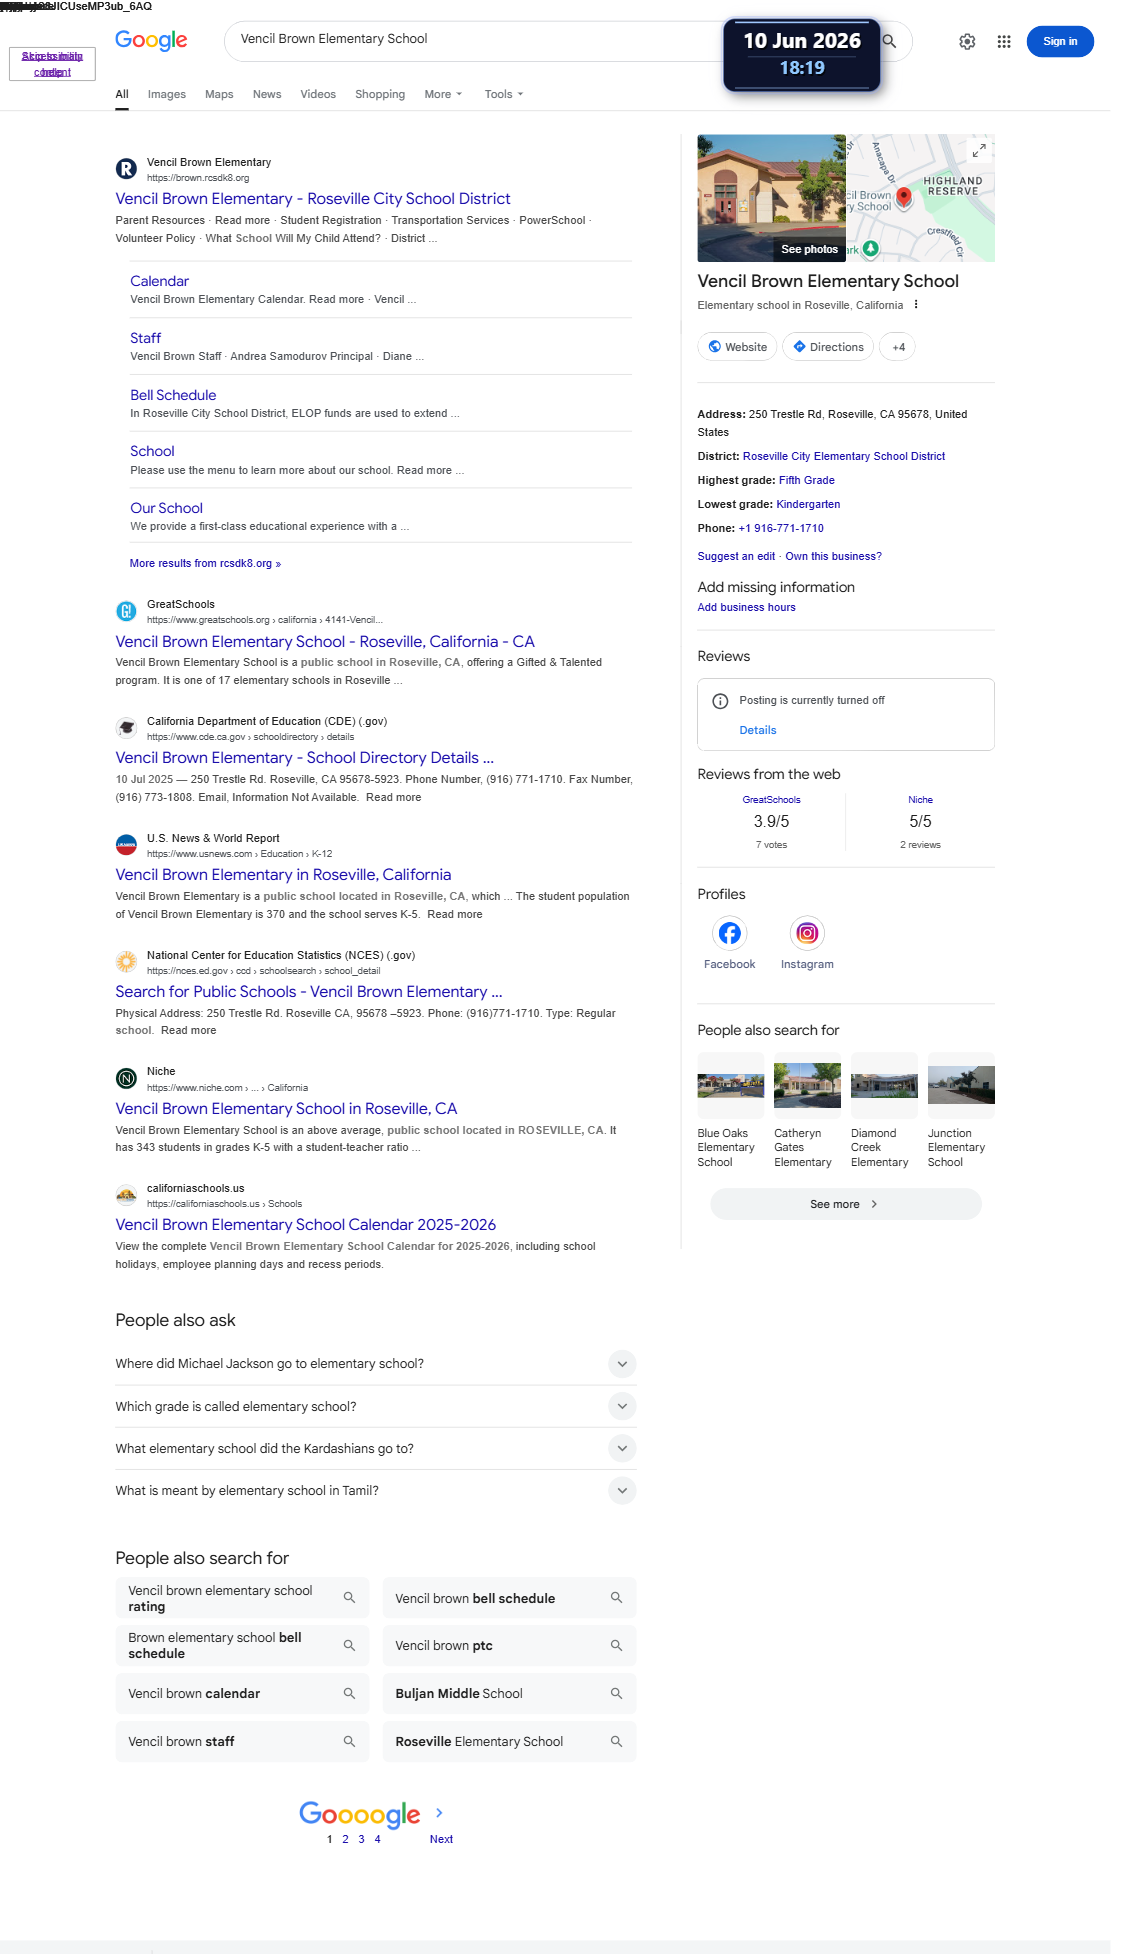This screenshot has height=1954, width=1124.
Task: Click the GreatSchools result favicon
Action: point(126,611)
